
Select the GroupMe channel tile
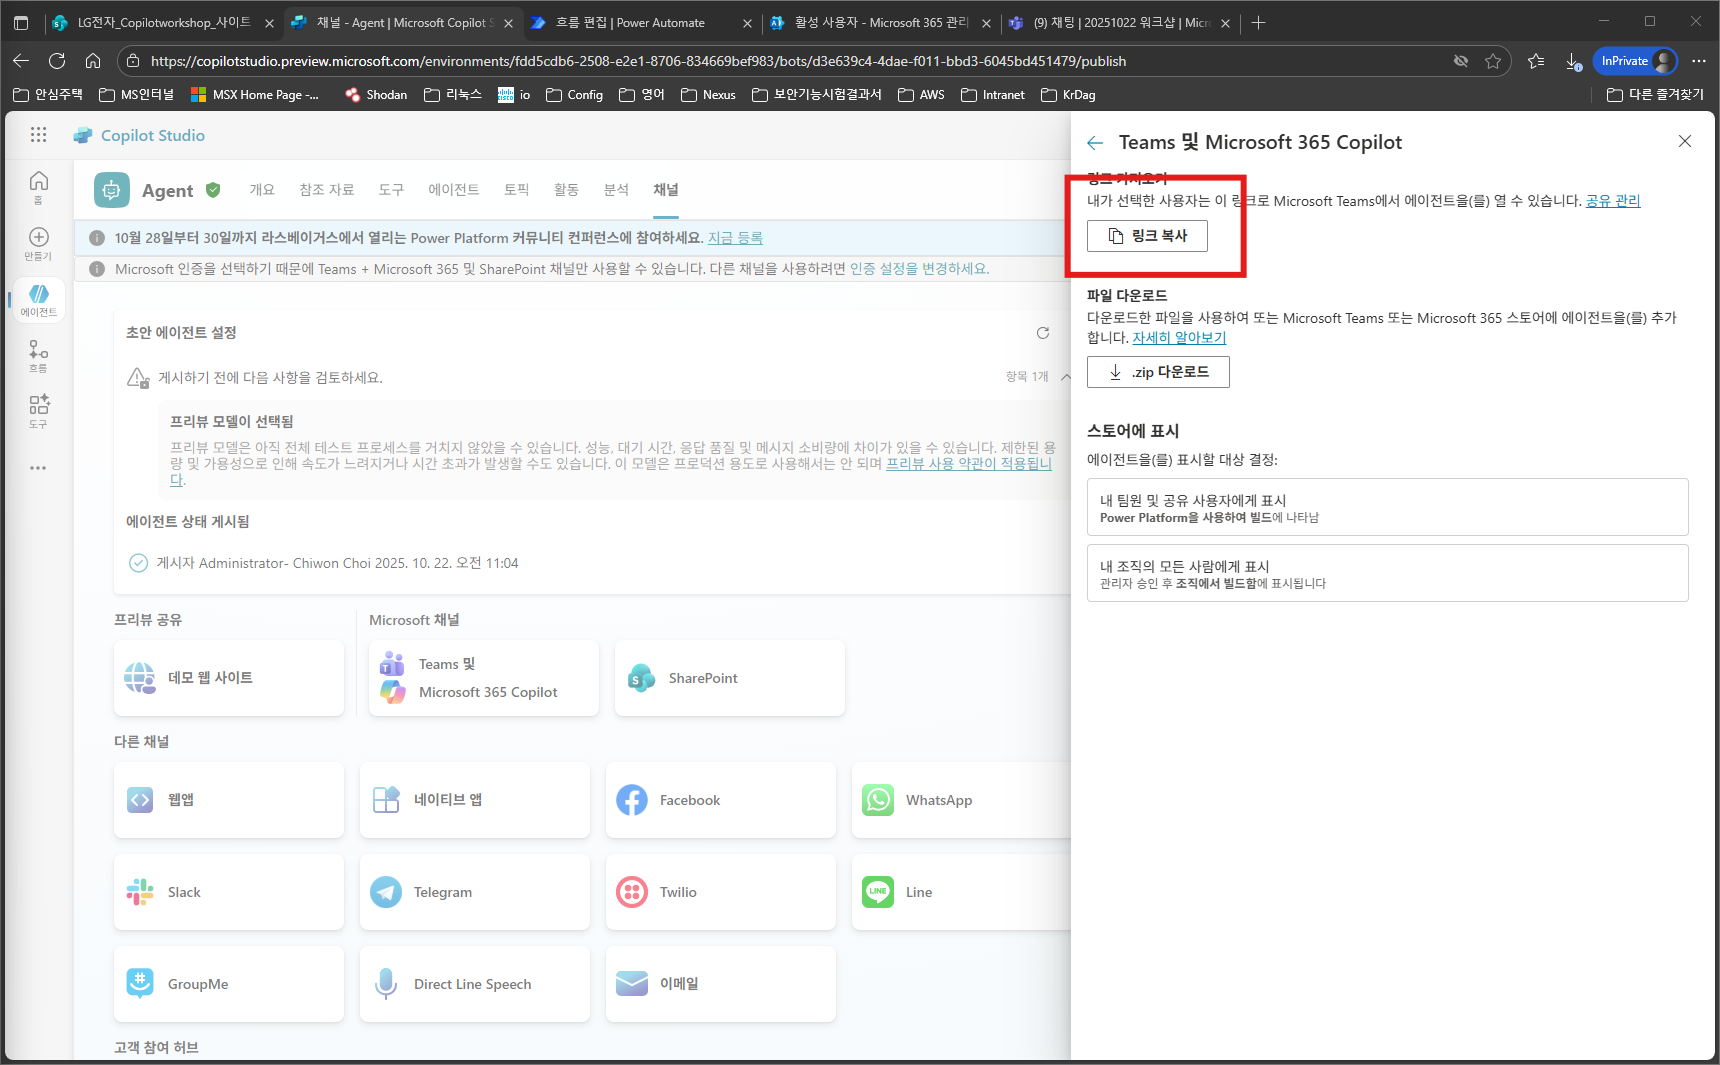(229, 984)
